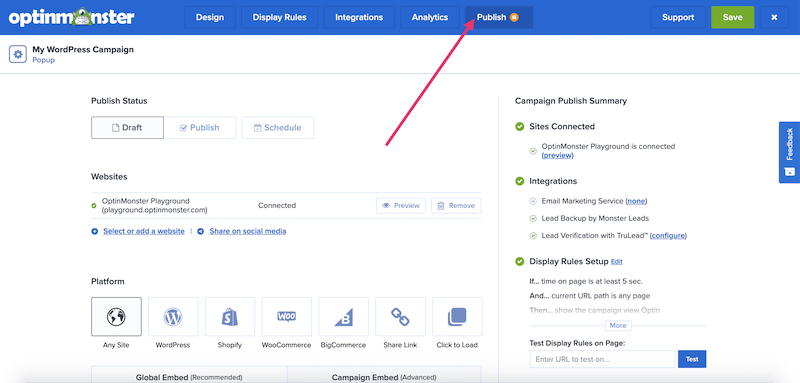Open the Publish tab
The height and width of the screenshot is (383, 800).
pos(499,17)
